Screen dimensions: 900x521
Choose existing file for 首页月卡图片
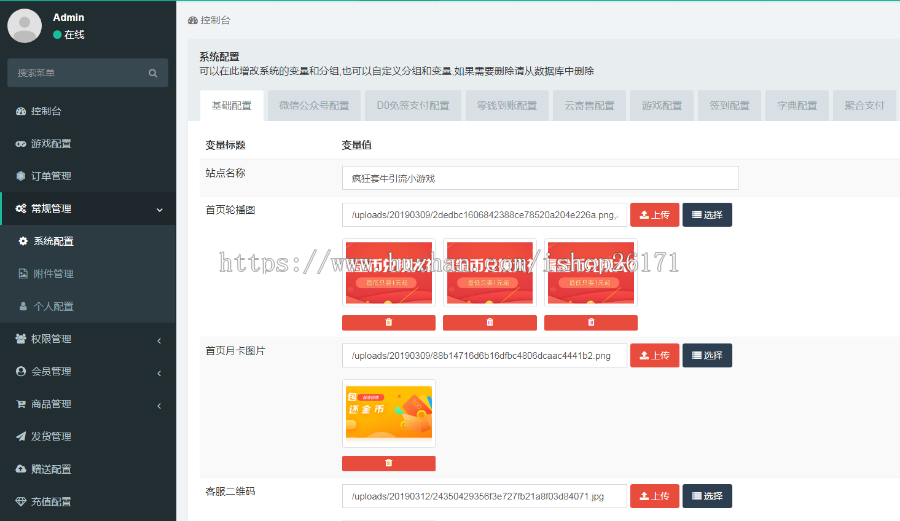click(x=707, y=355)
